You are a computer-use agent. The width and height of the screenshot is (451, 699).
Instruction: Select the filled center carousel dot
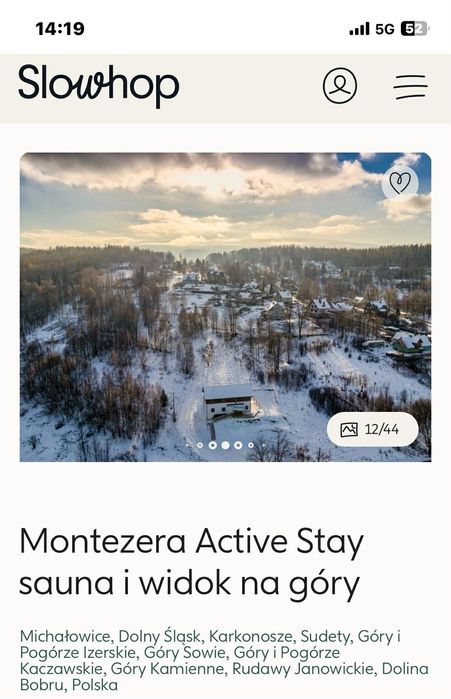226,445
